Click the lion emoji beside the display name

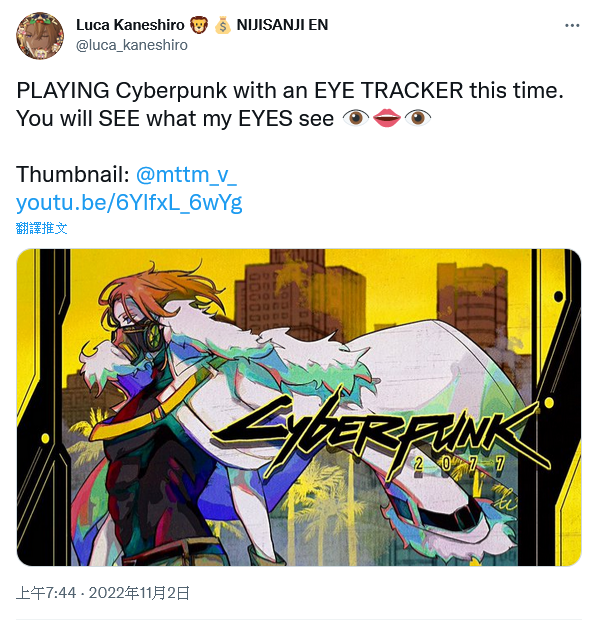point(199,25)
